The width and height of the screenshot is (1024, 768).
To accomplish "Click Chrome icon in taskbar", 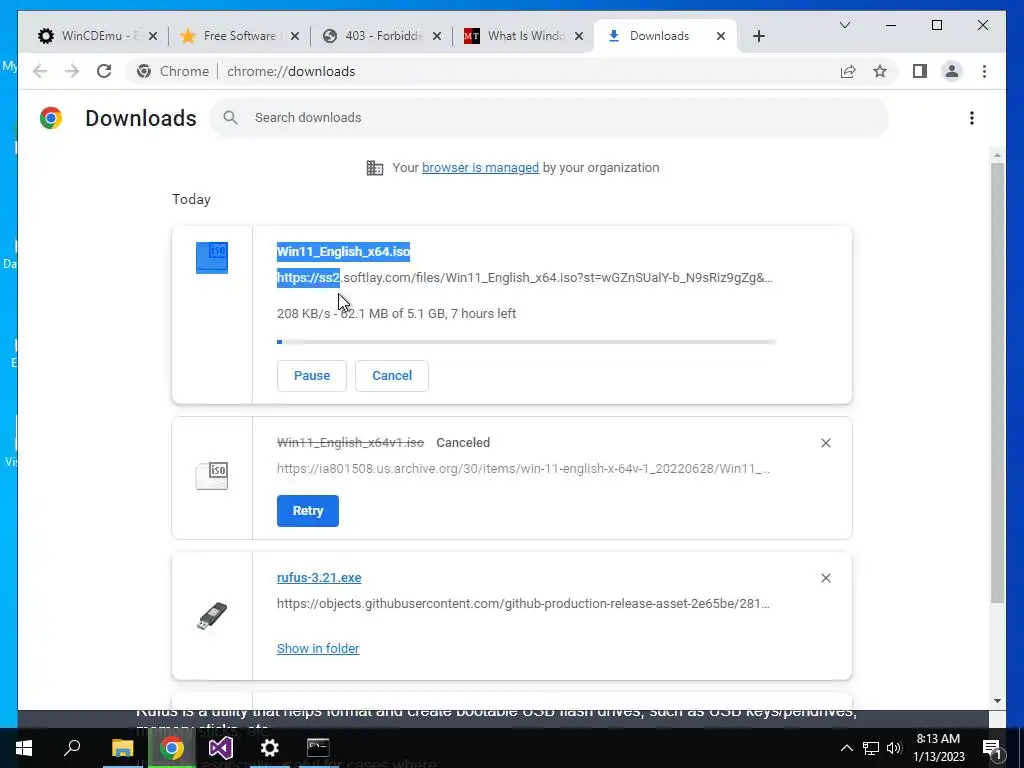I will pyautogui.click(x=172, y=748).
